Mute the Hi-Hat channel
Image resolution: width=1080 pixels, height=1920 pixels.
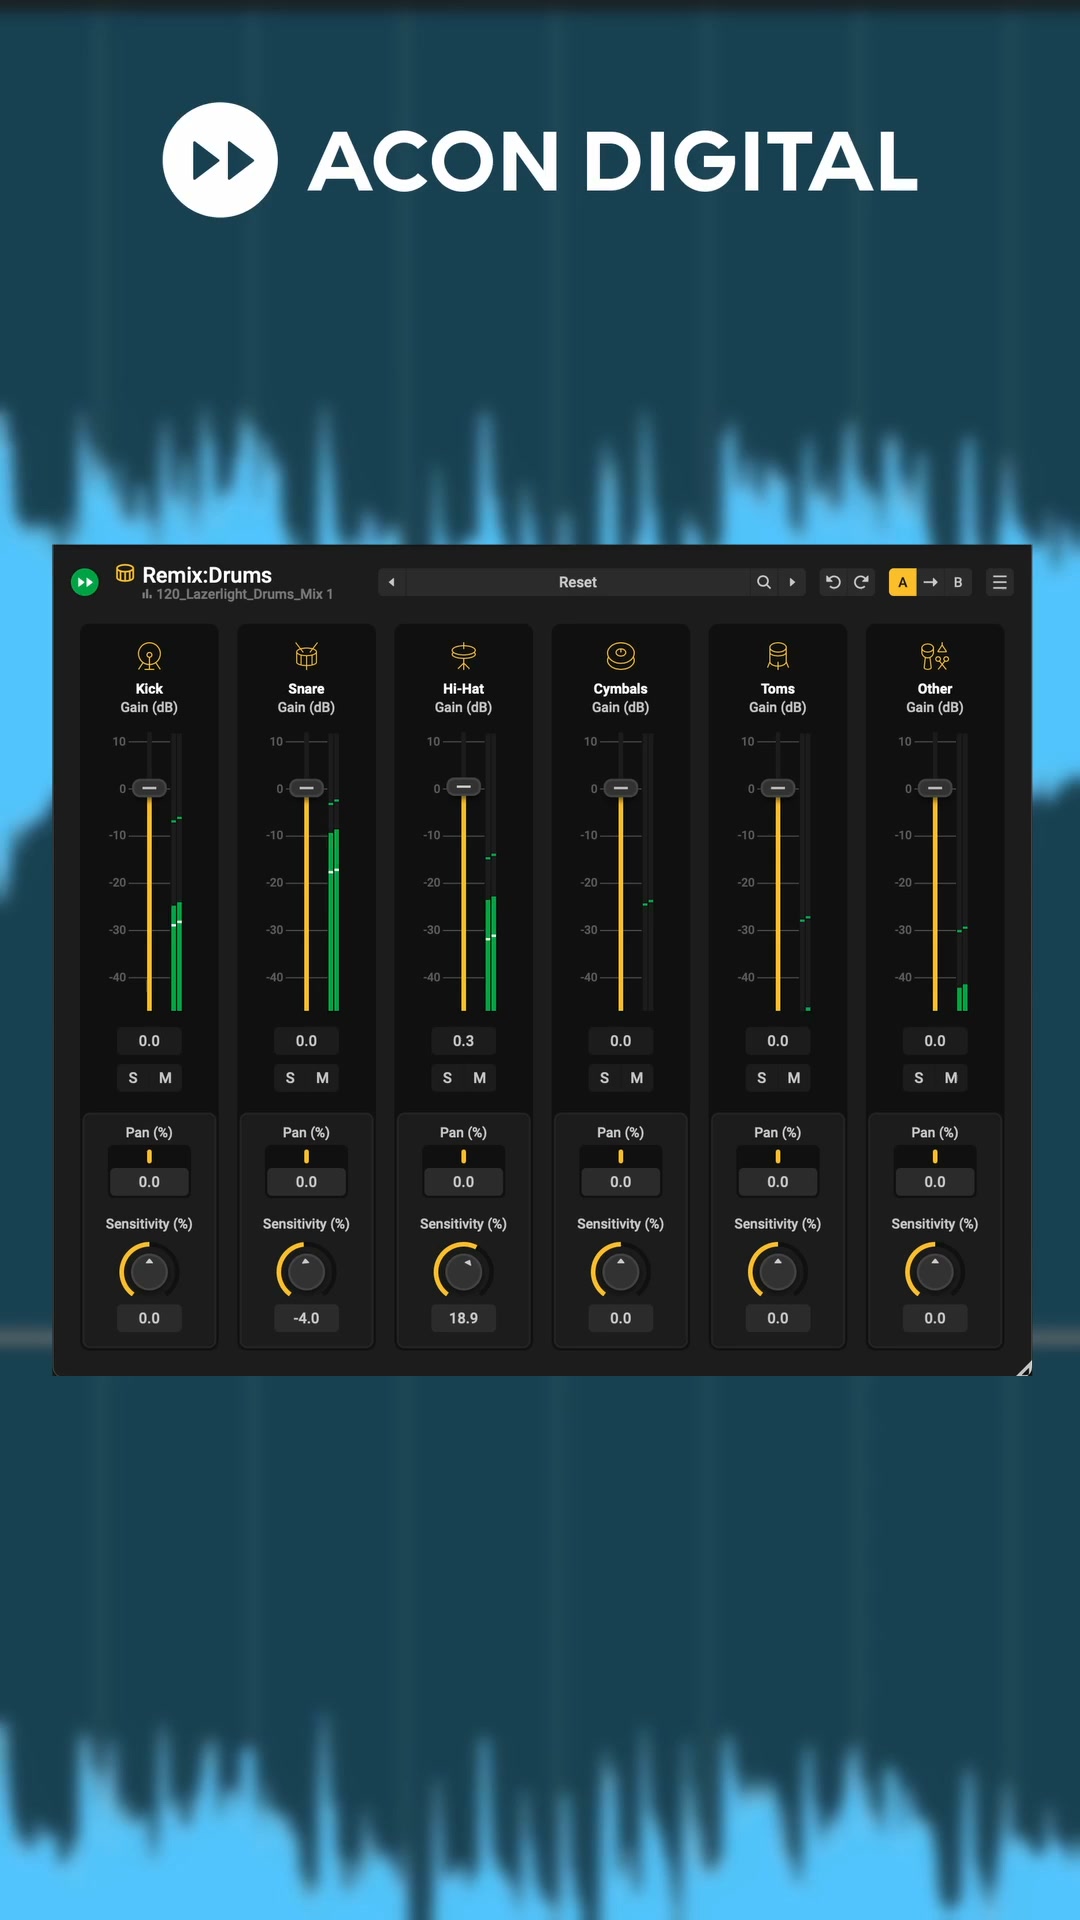[480, 1078]
